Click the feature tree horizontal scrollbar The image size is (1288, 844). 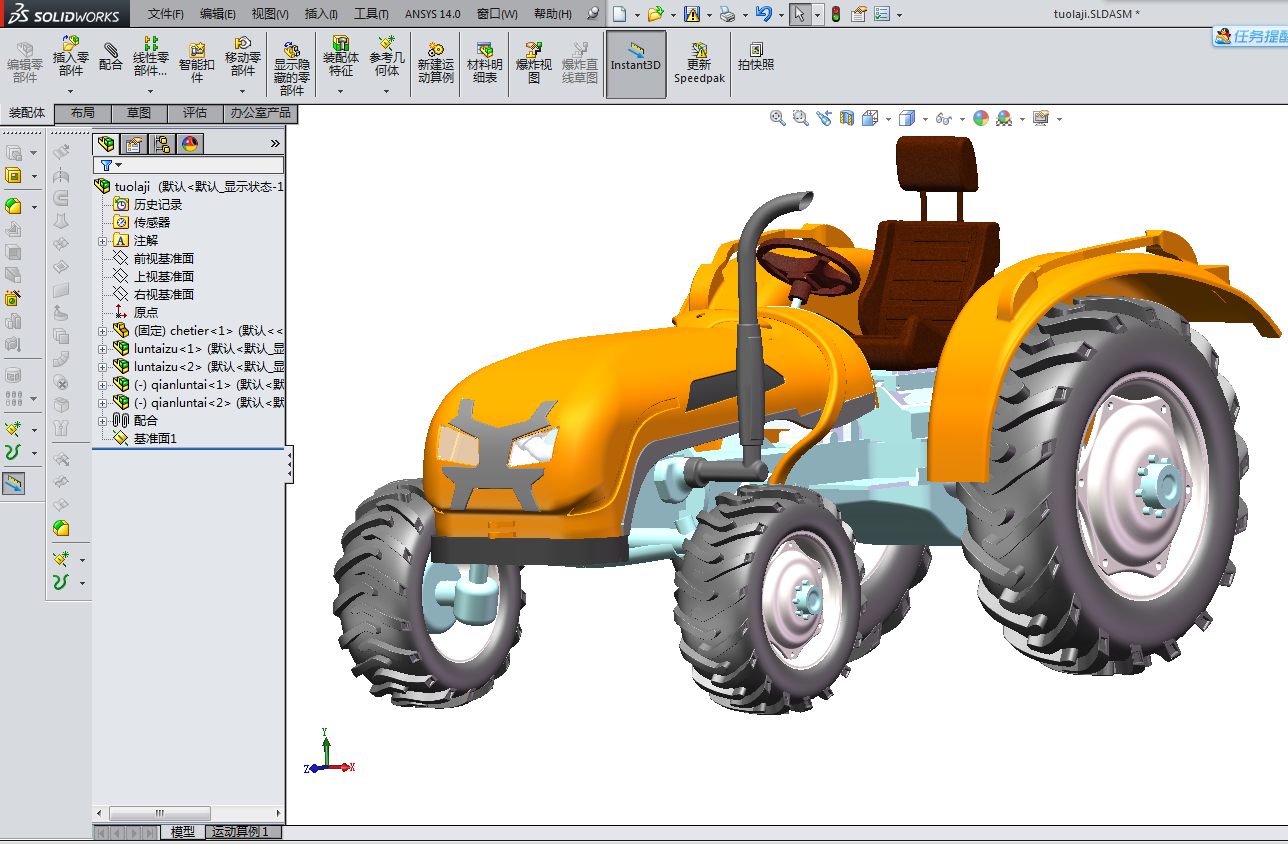pos(160,814)
